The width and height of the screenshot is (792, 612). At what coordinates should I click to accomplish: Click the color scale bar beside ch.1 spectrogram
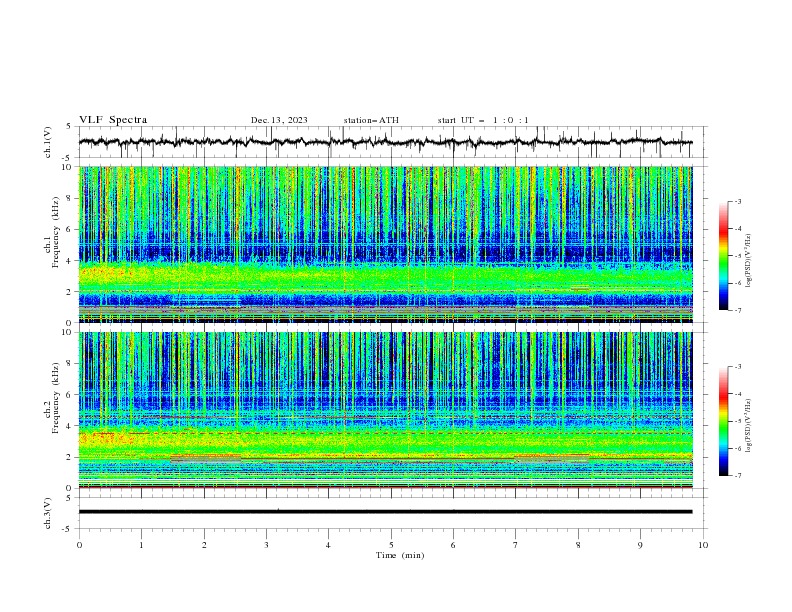coord(723,256)
